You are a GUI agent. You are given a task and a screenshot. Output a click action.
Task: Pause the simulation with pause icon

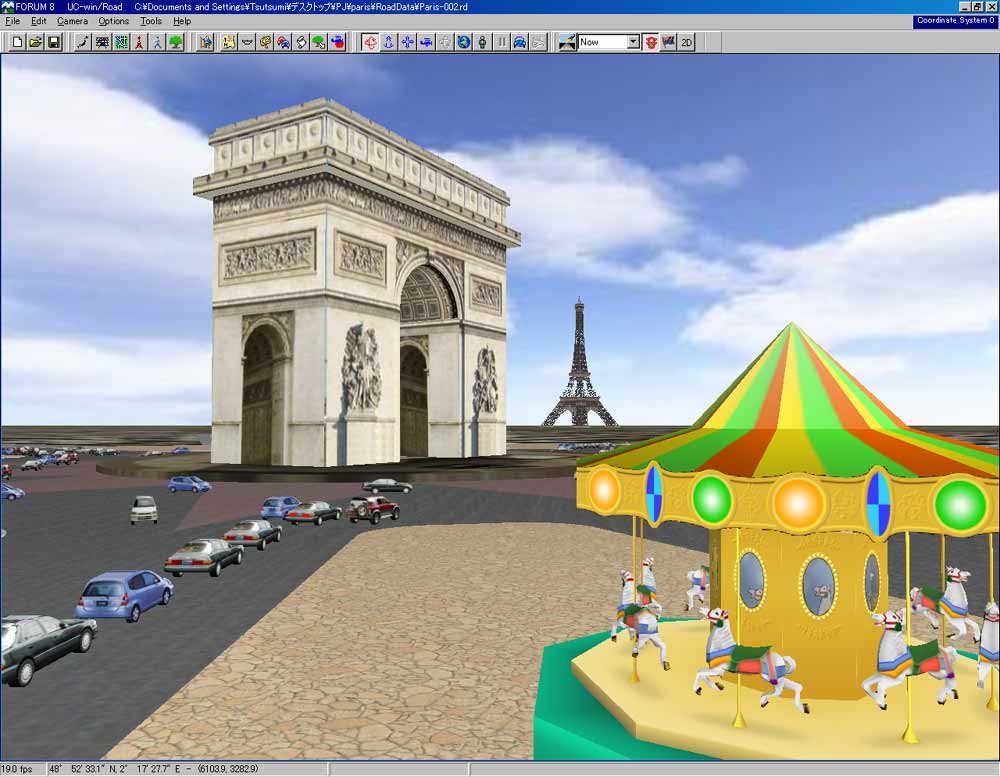[x=501, y=42]
